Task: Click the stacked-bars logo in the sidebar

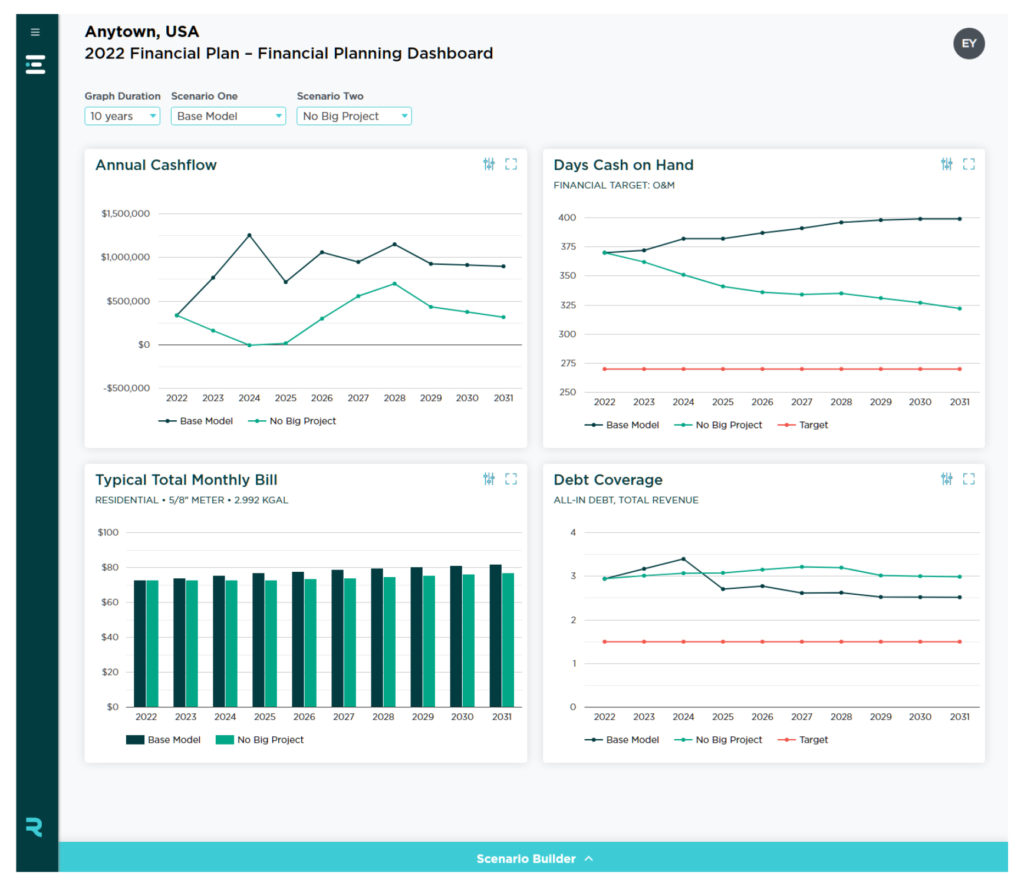Action: pos(35,65)
